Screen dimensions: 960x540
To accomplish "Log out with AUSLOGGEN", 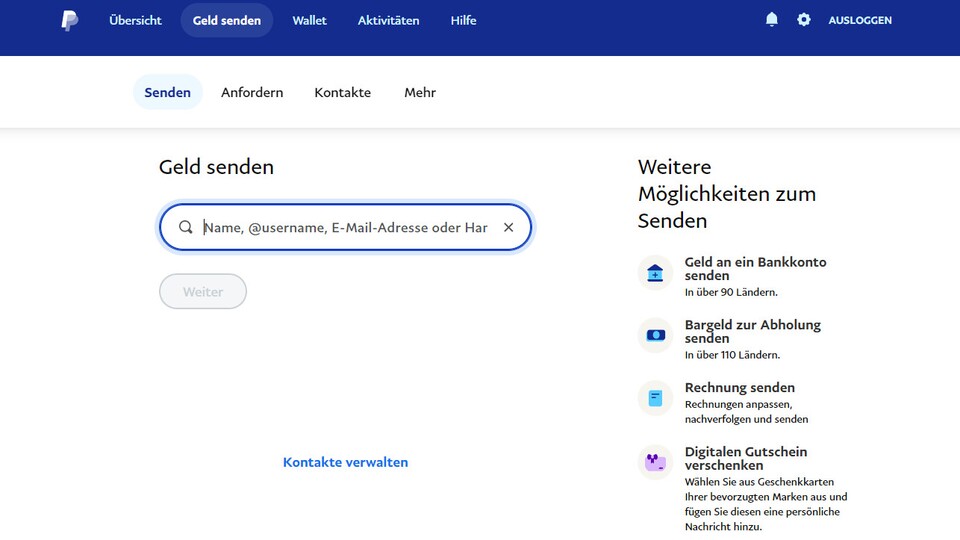I will (860, 20).
